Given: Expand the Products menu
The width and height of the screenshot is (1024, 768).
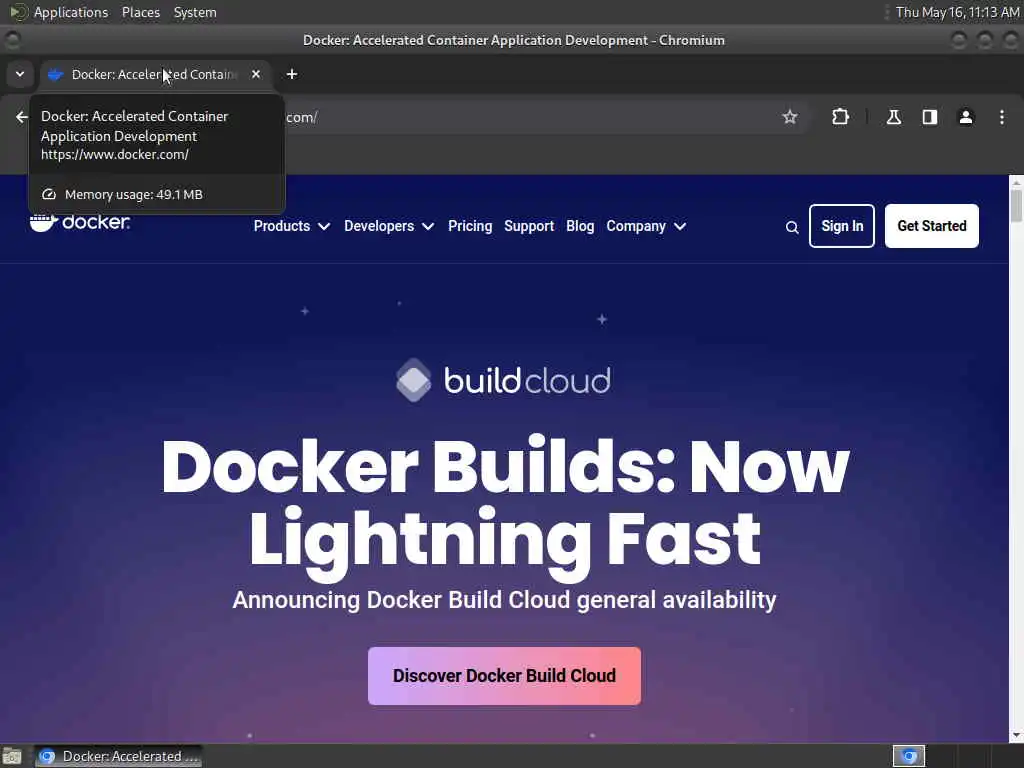Looking at the screenshot, I should (x=291, y=226).
